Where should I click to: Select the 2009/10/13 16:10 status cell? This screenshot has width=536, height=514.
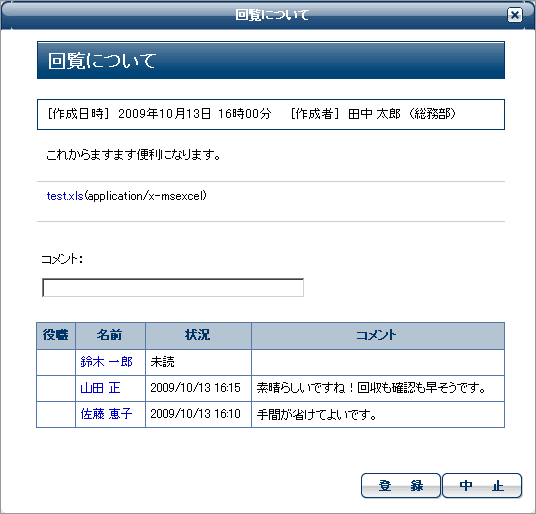(x=198, y=414)
